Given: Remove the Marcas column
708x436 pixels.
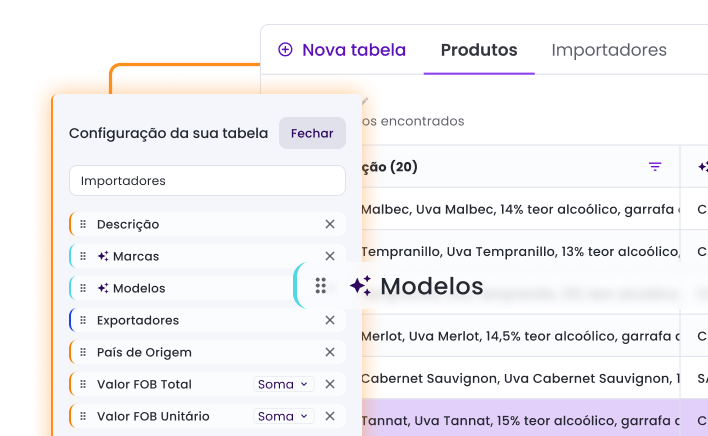Looking at the screenshot, I should 330,256.
